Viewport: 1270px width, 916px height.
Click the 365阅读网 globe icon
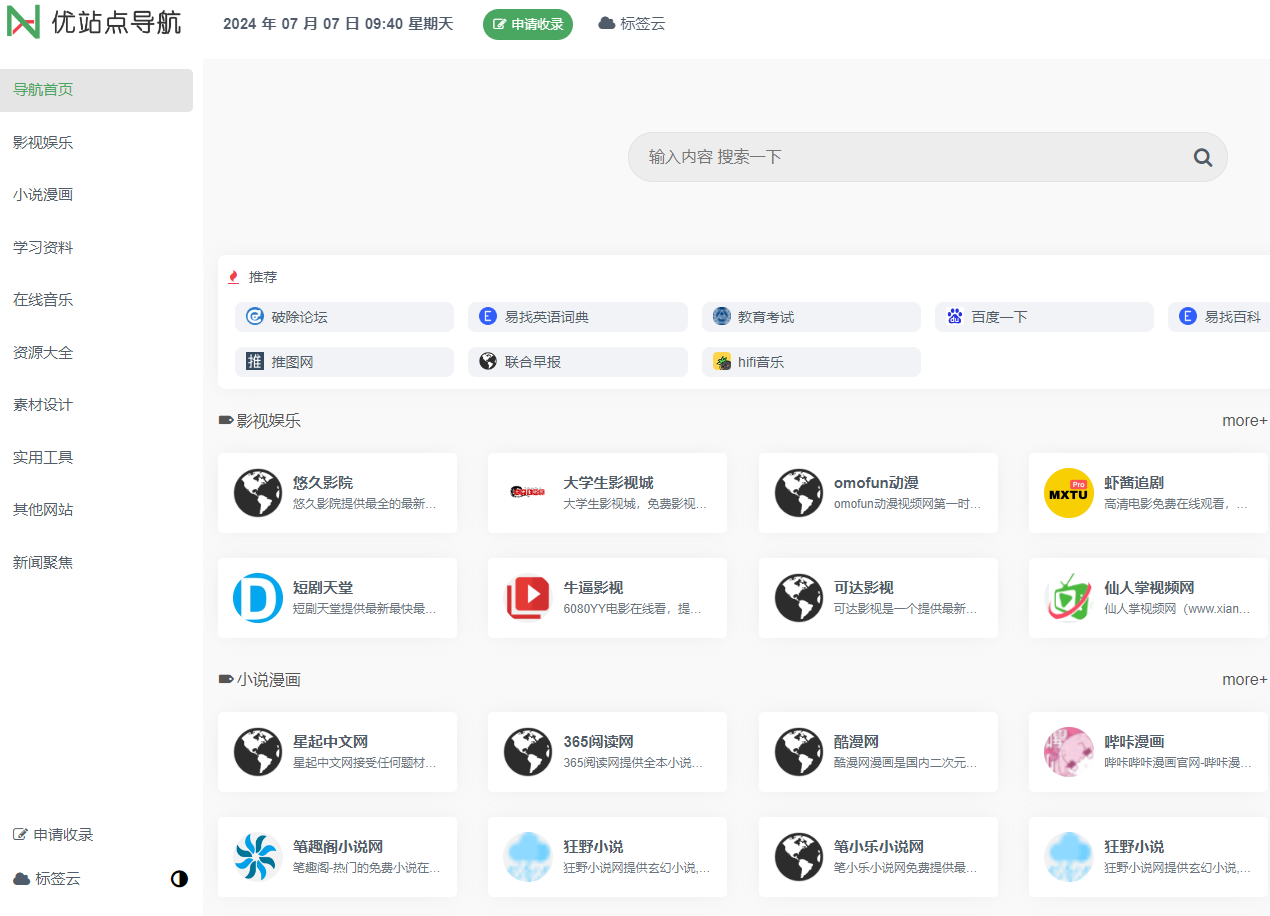coord(528,752)
